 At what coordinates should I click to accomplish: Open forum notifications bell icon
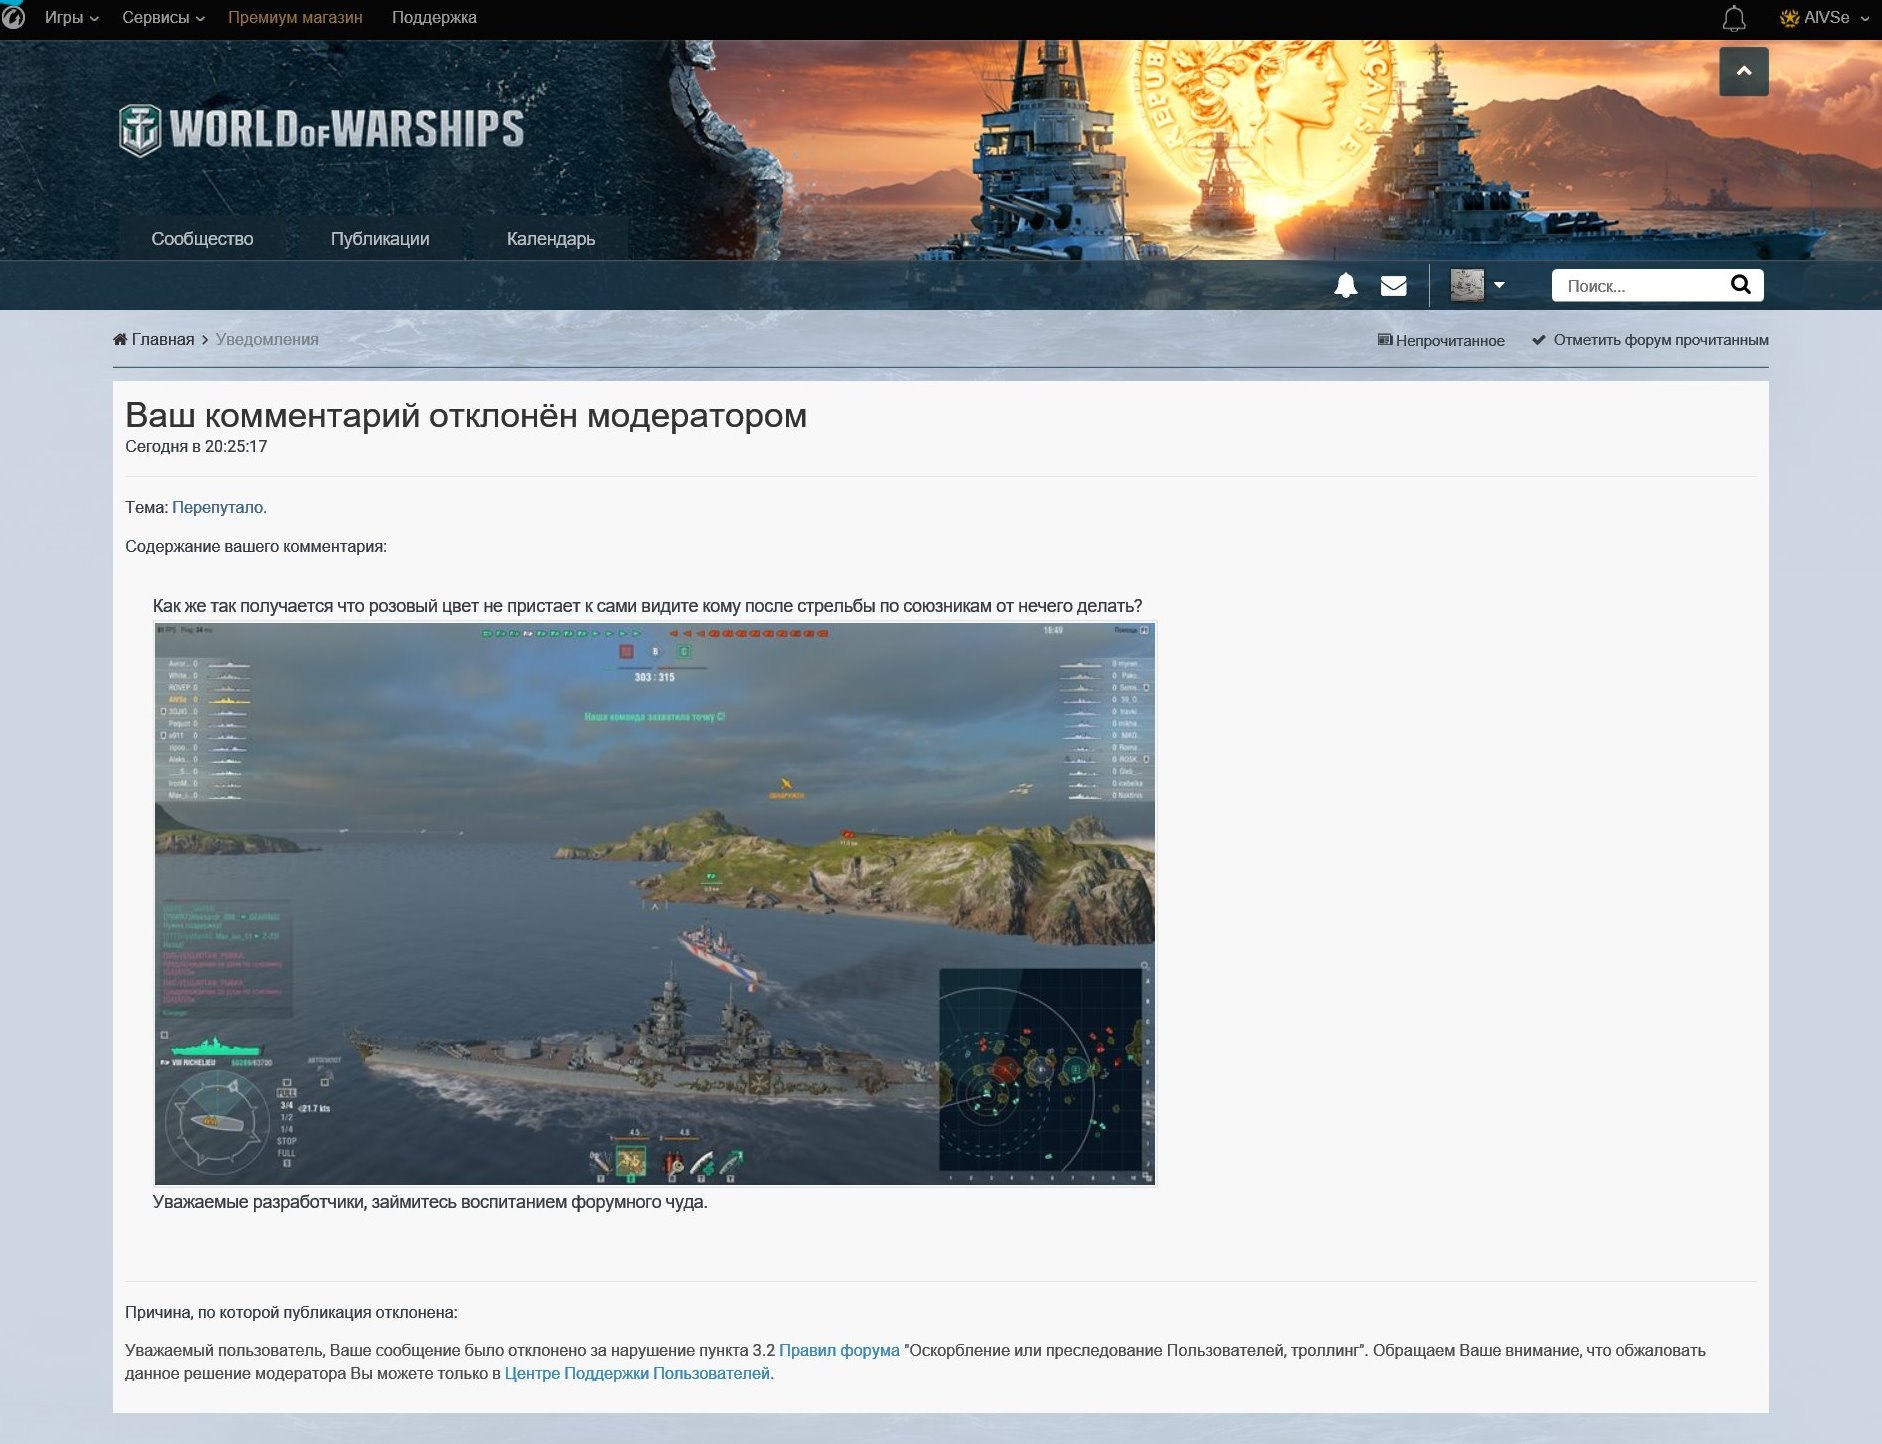point(1346,286)
